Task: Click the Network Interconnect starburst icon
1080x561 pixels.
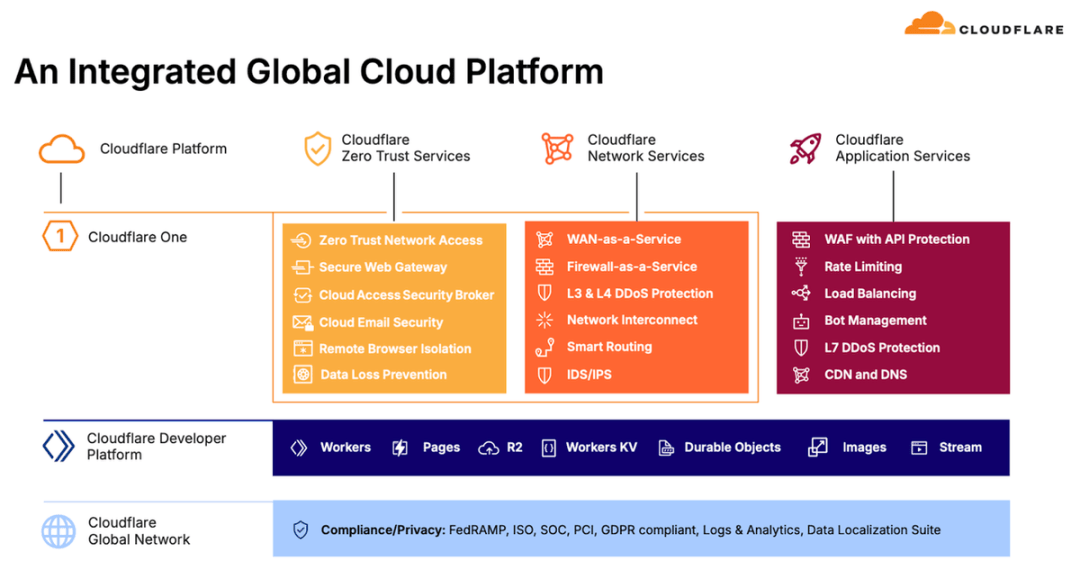Action: 544,320
